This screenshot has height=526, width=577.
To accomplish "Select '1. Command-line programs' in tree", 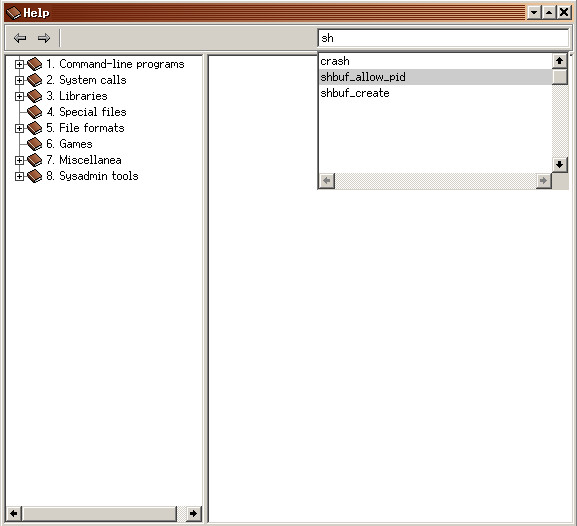I will [x=115, y=64].
